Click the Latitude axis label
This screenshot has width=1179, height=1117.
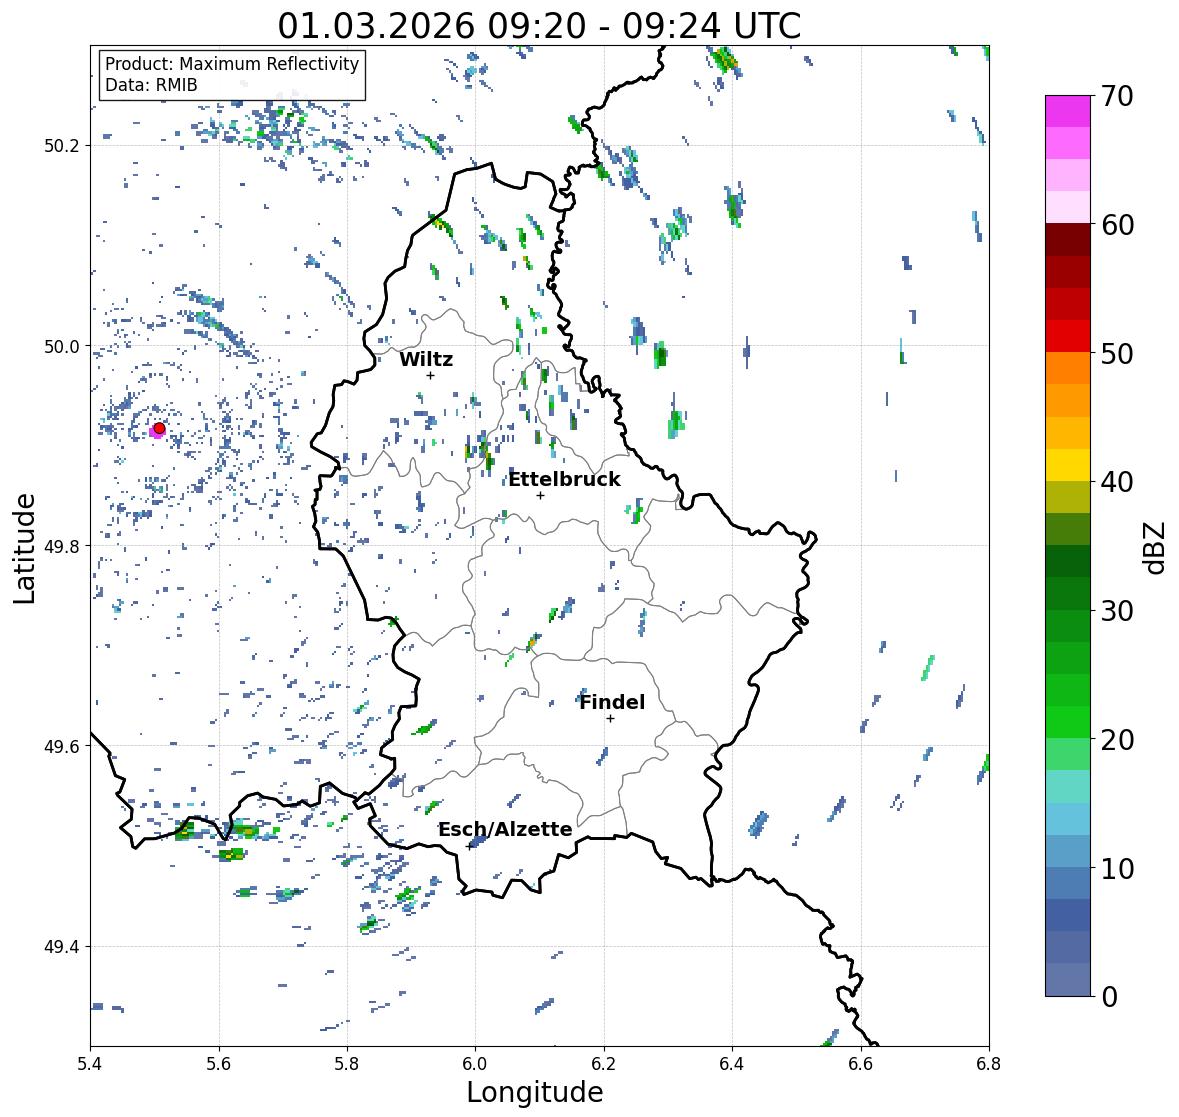24,548
